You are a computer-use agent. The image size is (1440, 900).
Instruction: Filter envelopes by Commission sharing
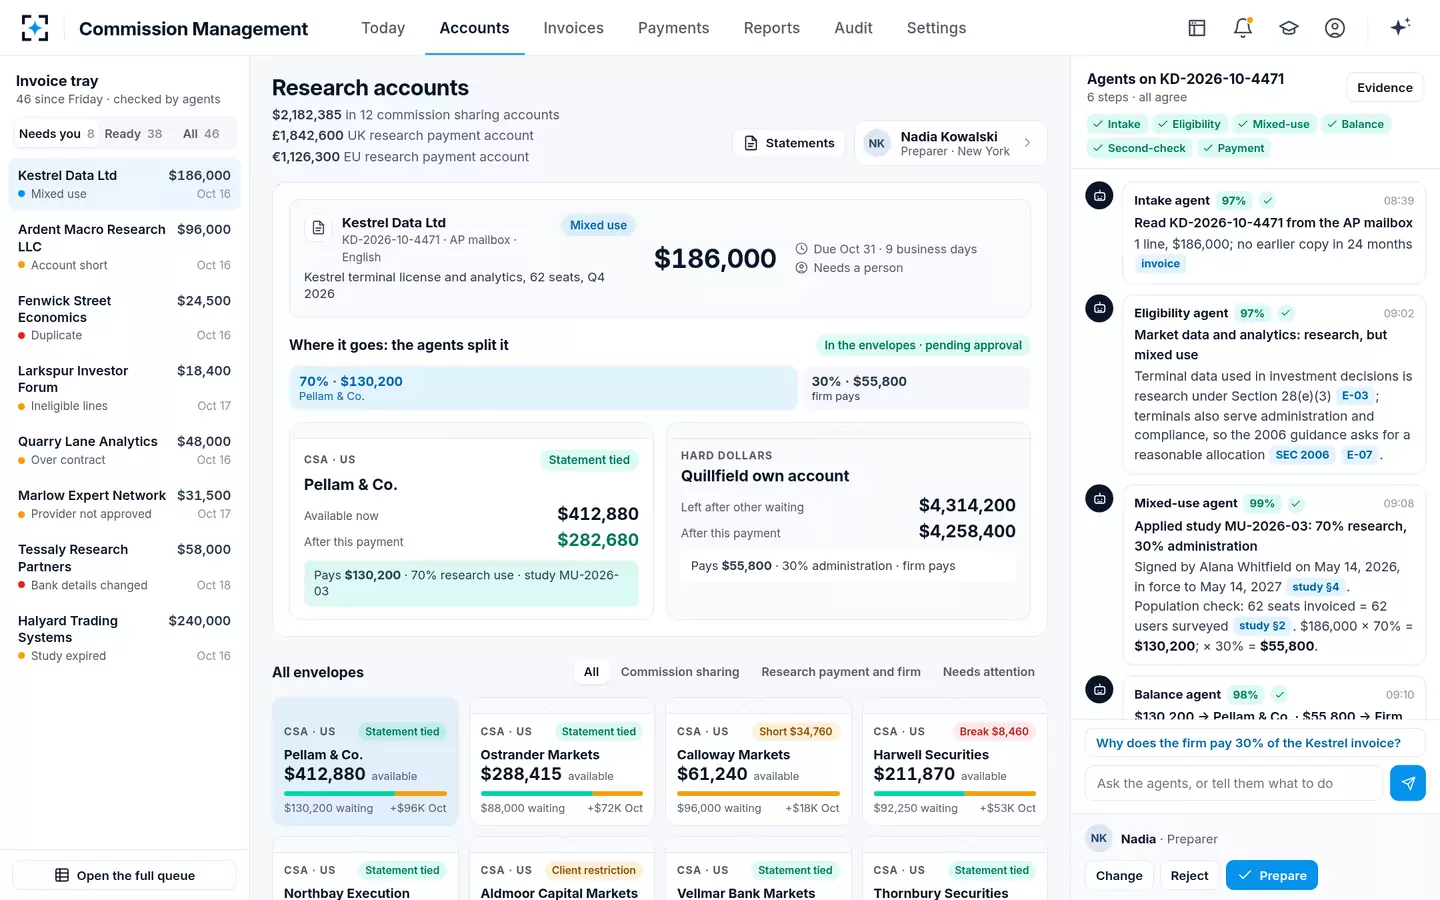680,672
